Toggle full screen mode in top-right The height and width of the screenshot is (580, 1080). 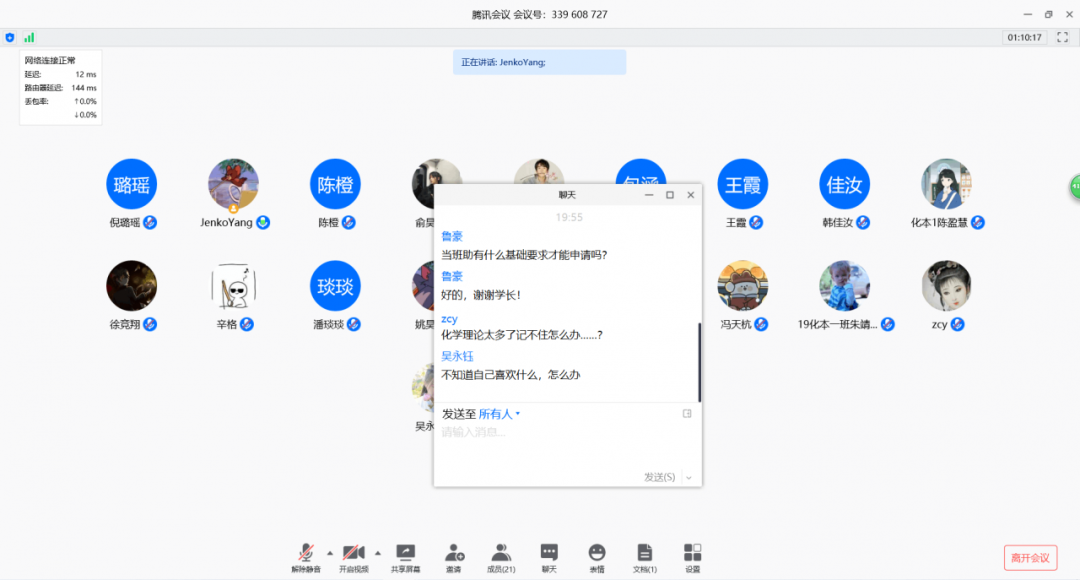[1063, 37]
